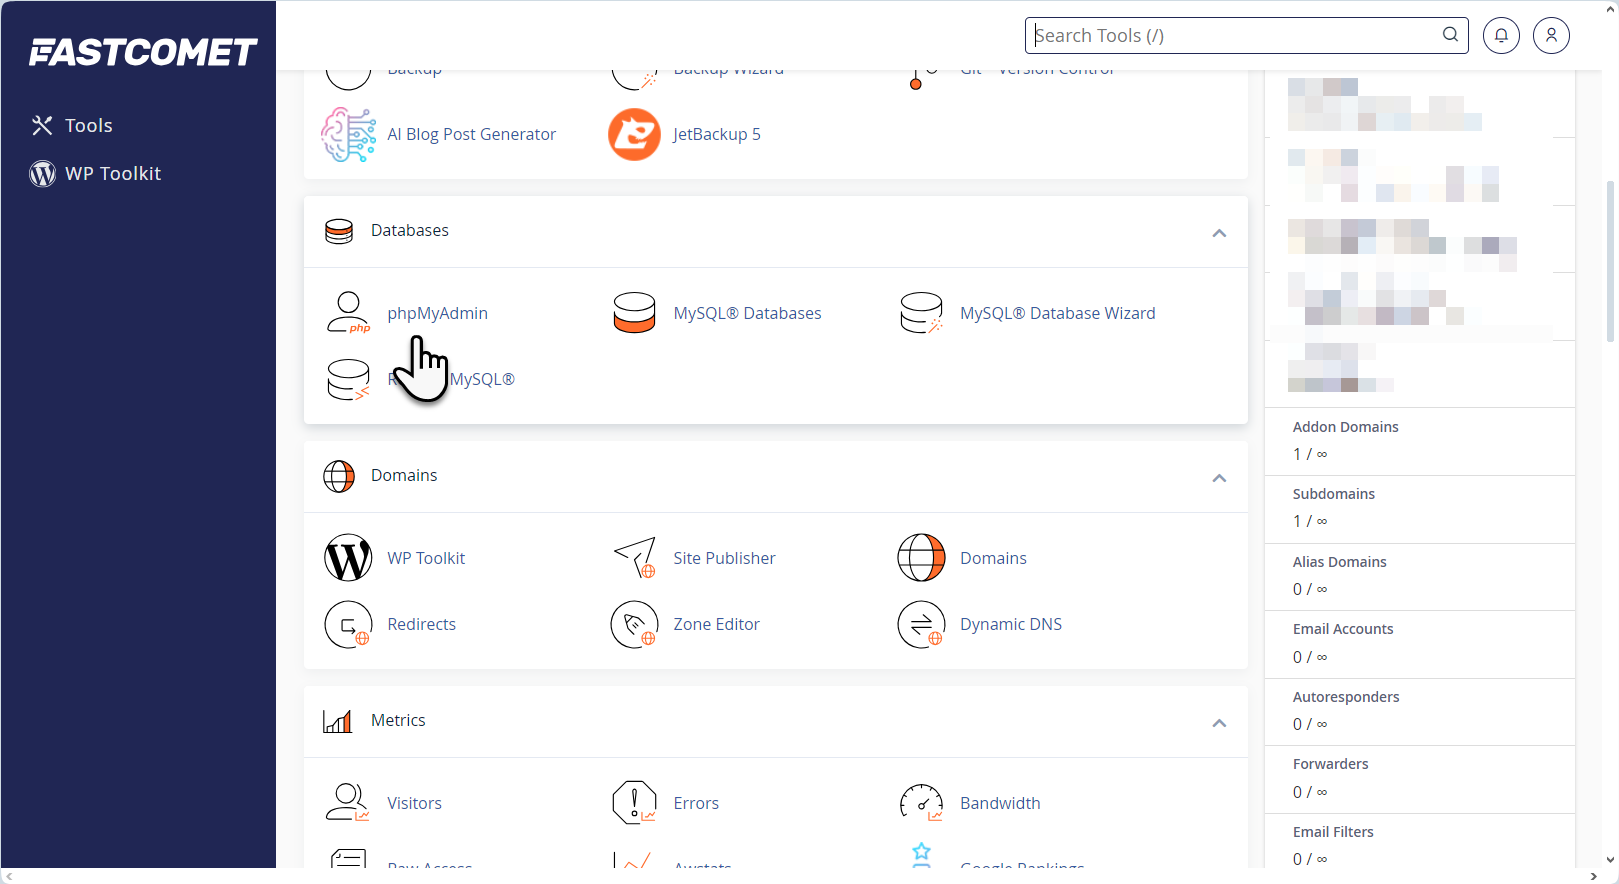Click the Metrics section chart icon
This screenshot has width=1619, height=884.
click(x=337, y=721)
